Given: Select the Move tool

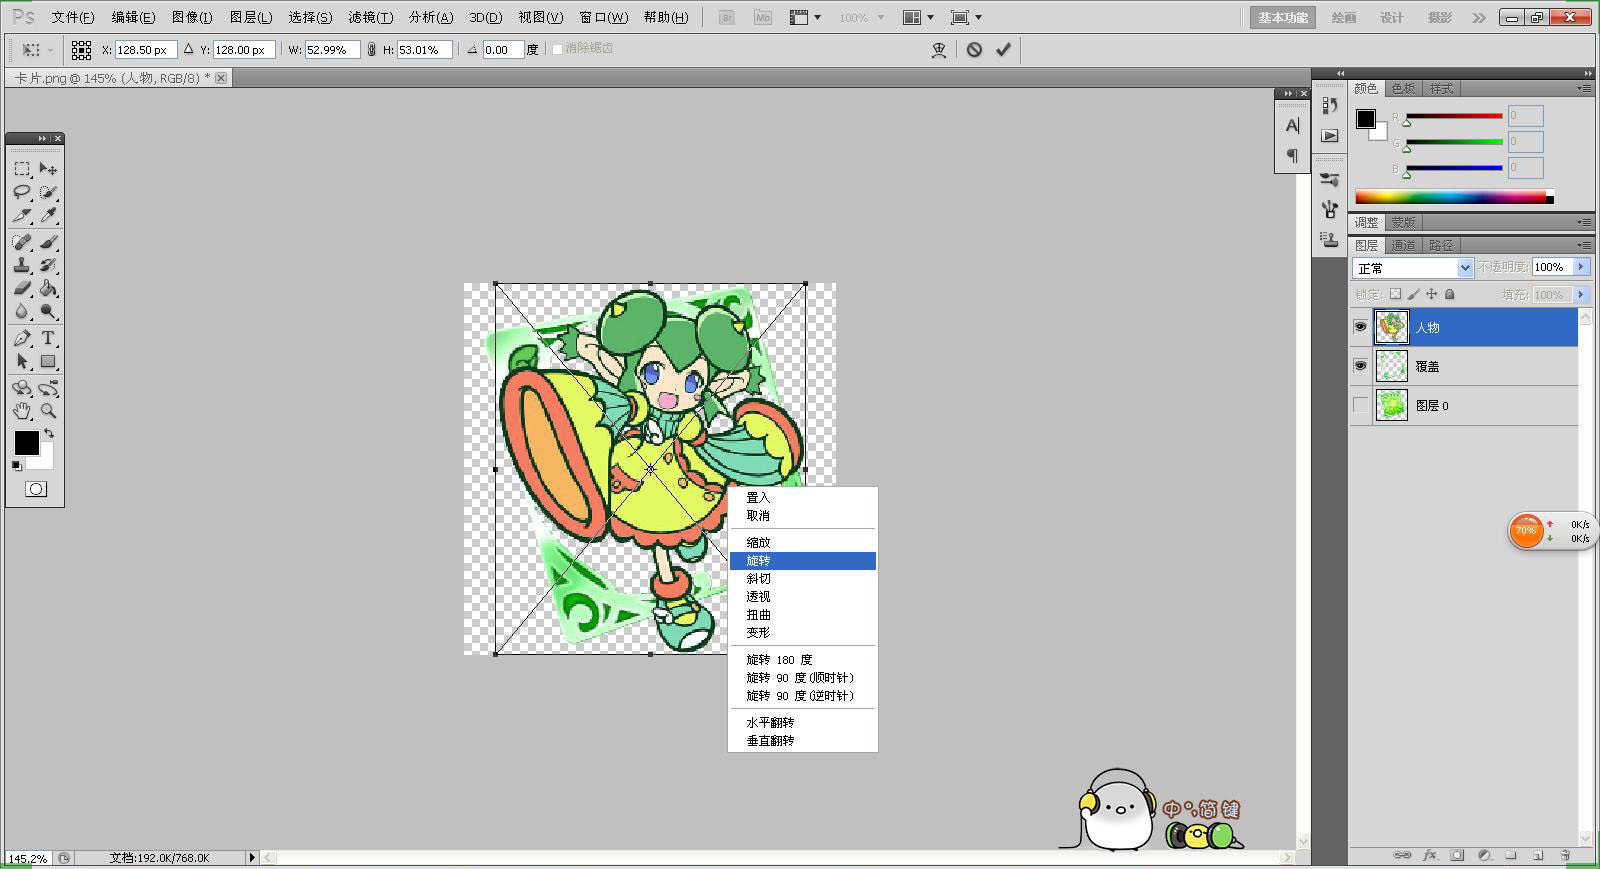Looking at the screenshot, I should click(x=48, y=169).
